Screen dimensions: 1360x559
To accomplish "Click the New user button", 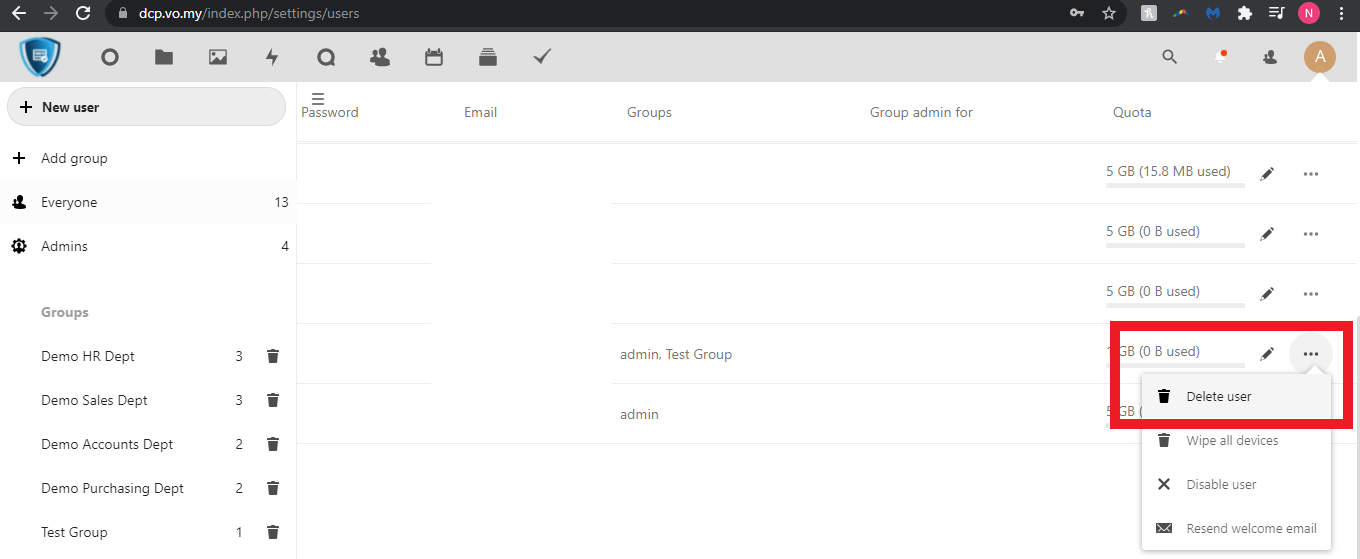I will pos(146,107).
